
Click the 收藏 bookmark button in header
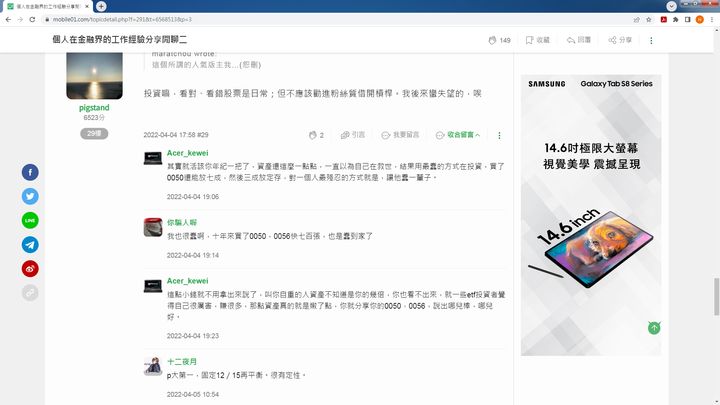click(537, 40)
